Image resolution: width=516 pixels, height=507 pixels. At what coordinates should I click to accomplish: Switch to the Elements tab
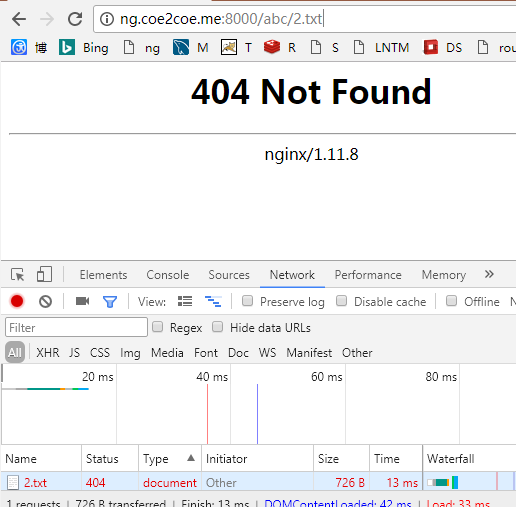click(x=103, y=275)
